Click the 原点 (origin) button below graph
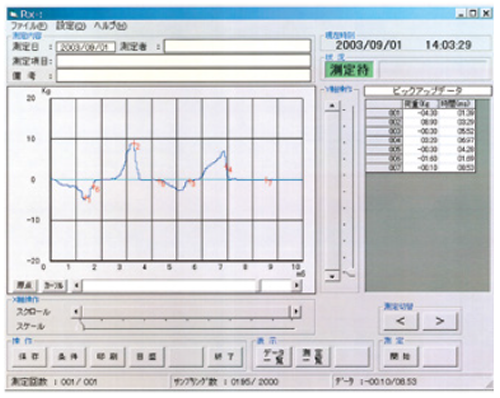This screenshot has width=500, height=398. 25,286
